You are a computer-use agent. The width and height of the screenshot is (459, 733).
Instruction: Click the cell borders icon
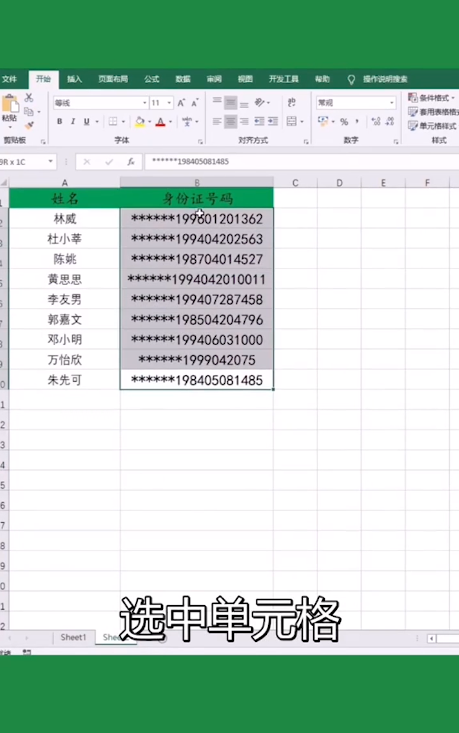(113, 122)
